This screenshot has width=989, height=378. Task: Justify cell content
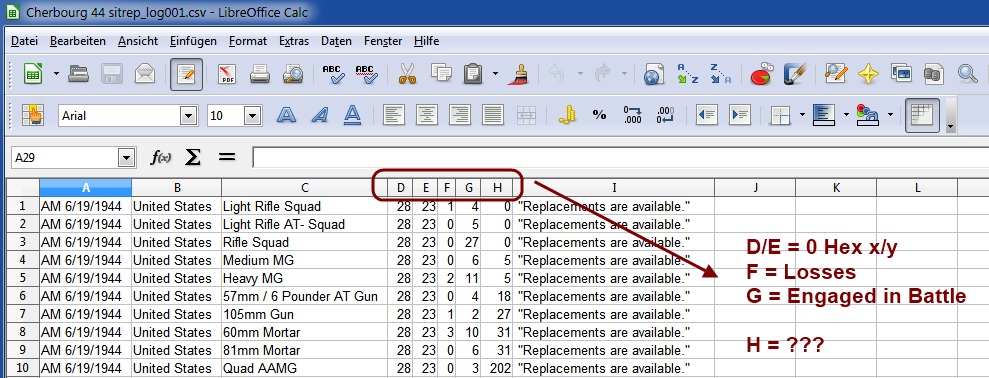(493, 115)
